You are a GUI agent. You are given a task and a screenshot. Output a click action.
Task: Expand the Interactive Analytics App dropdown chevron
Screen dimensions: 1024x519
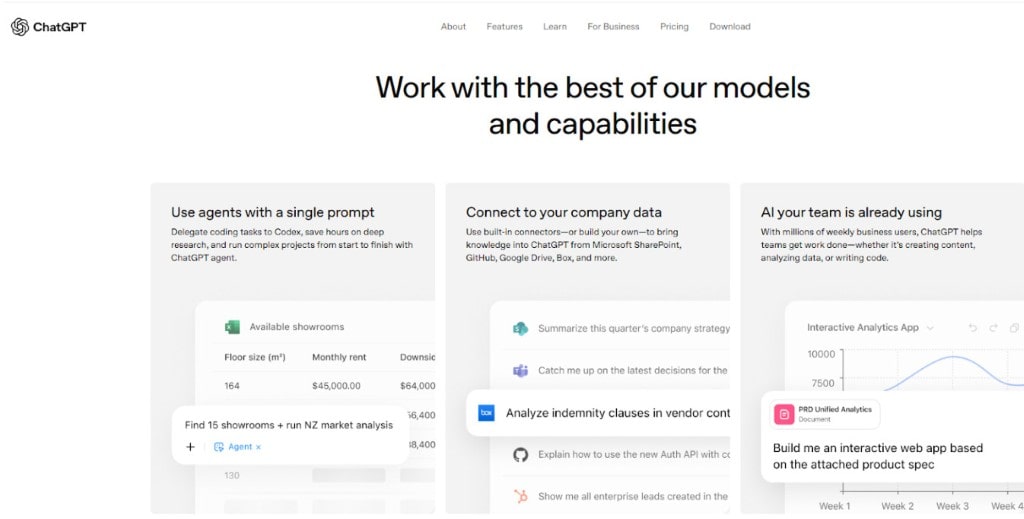(x=930, y=328)
